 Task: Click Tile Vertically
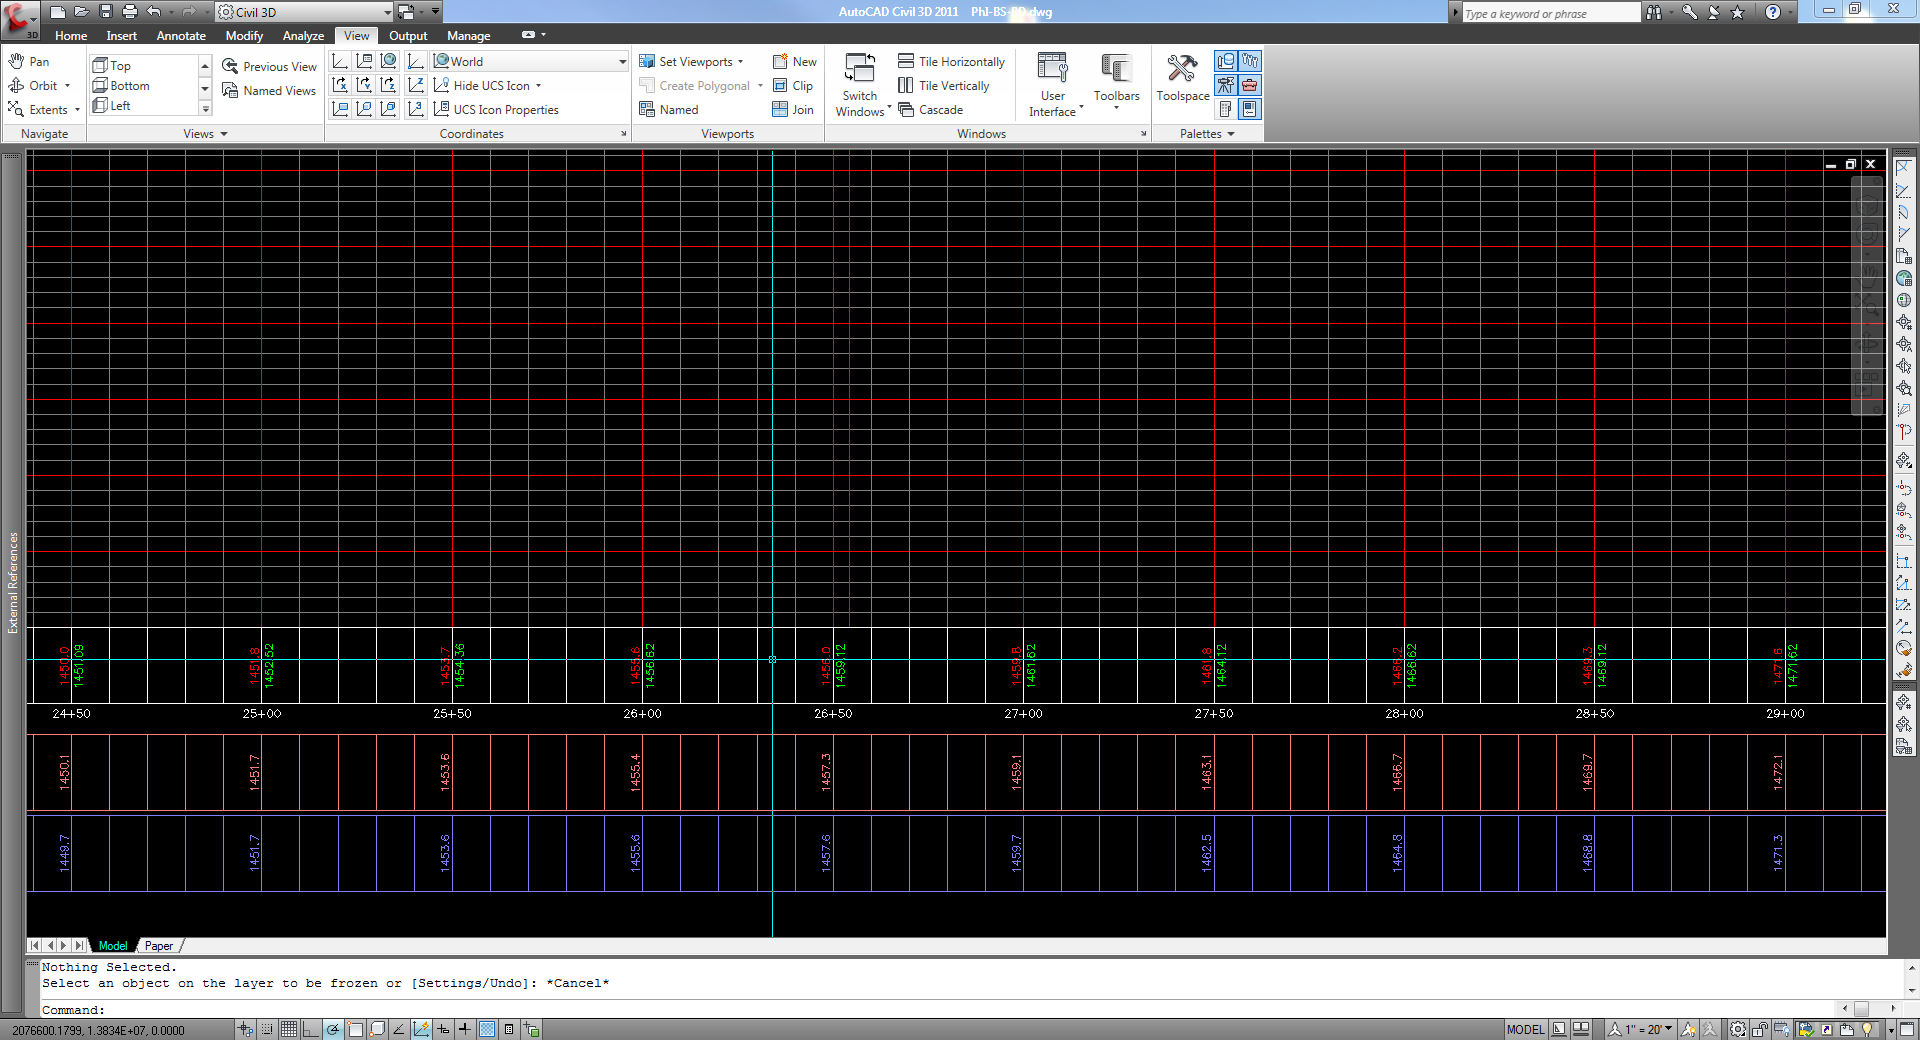point(944,86)
